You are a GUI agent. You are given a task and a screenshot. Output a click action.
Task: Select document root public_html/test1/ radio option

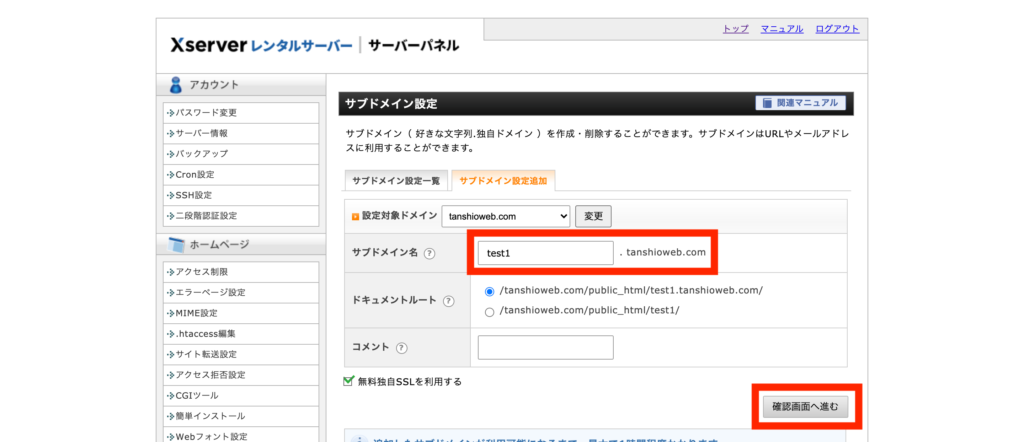pyautogui.click(x=489, y=312)
